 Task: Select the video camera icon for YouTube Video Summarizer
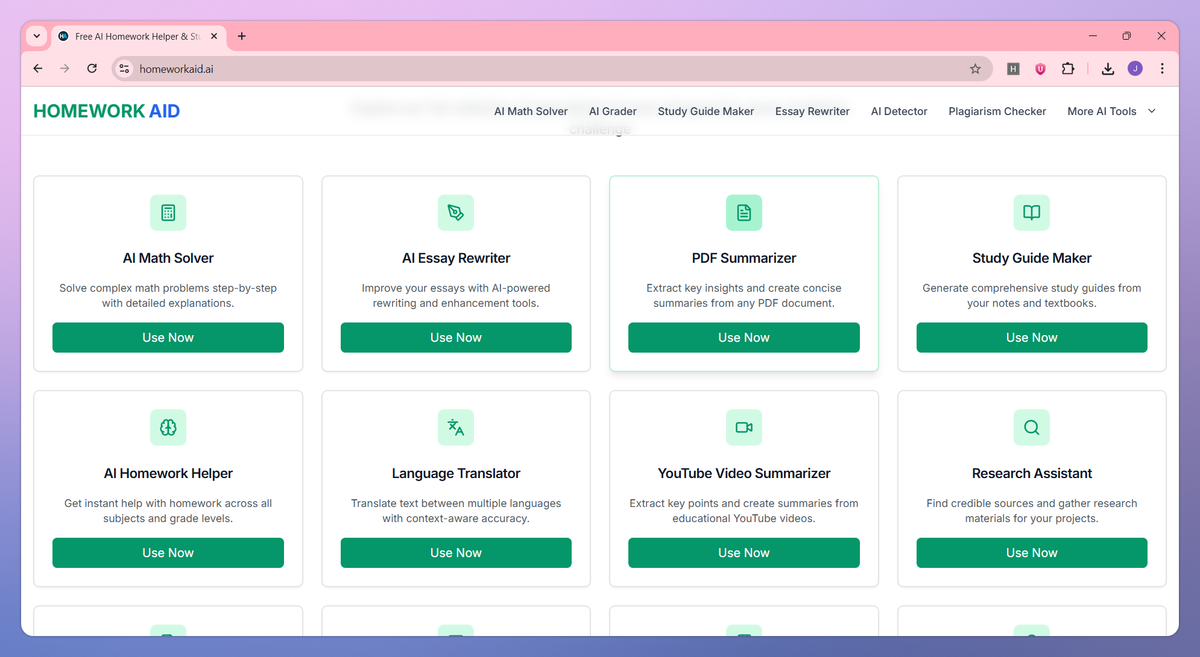pyautogui.click(x=744, y=427)
